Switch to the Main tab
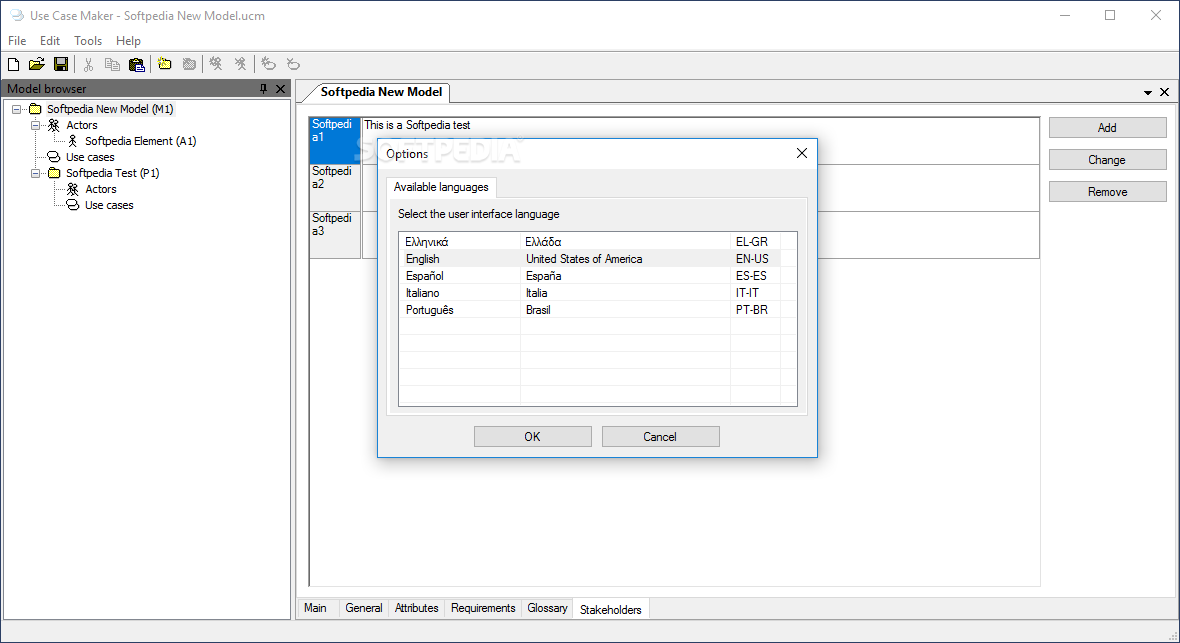The width and height of the screenshot is (1180, 643). pyautogui.click(x=315, y=608)
